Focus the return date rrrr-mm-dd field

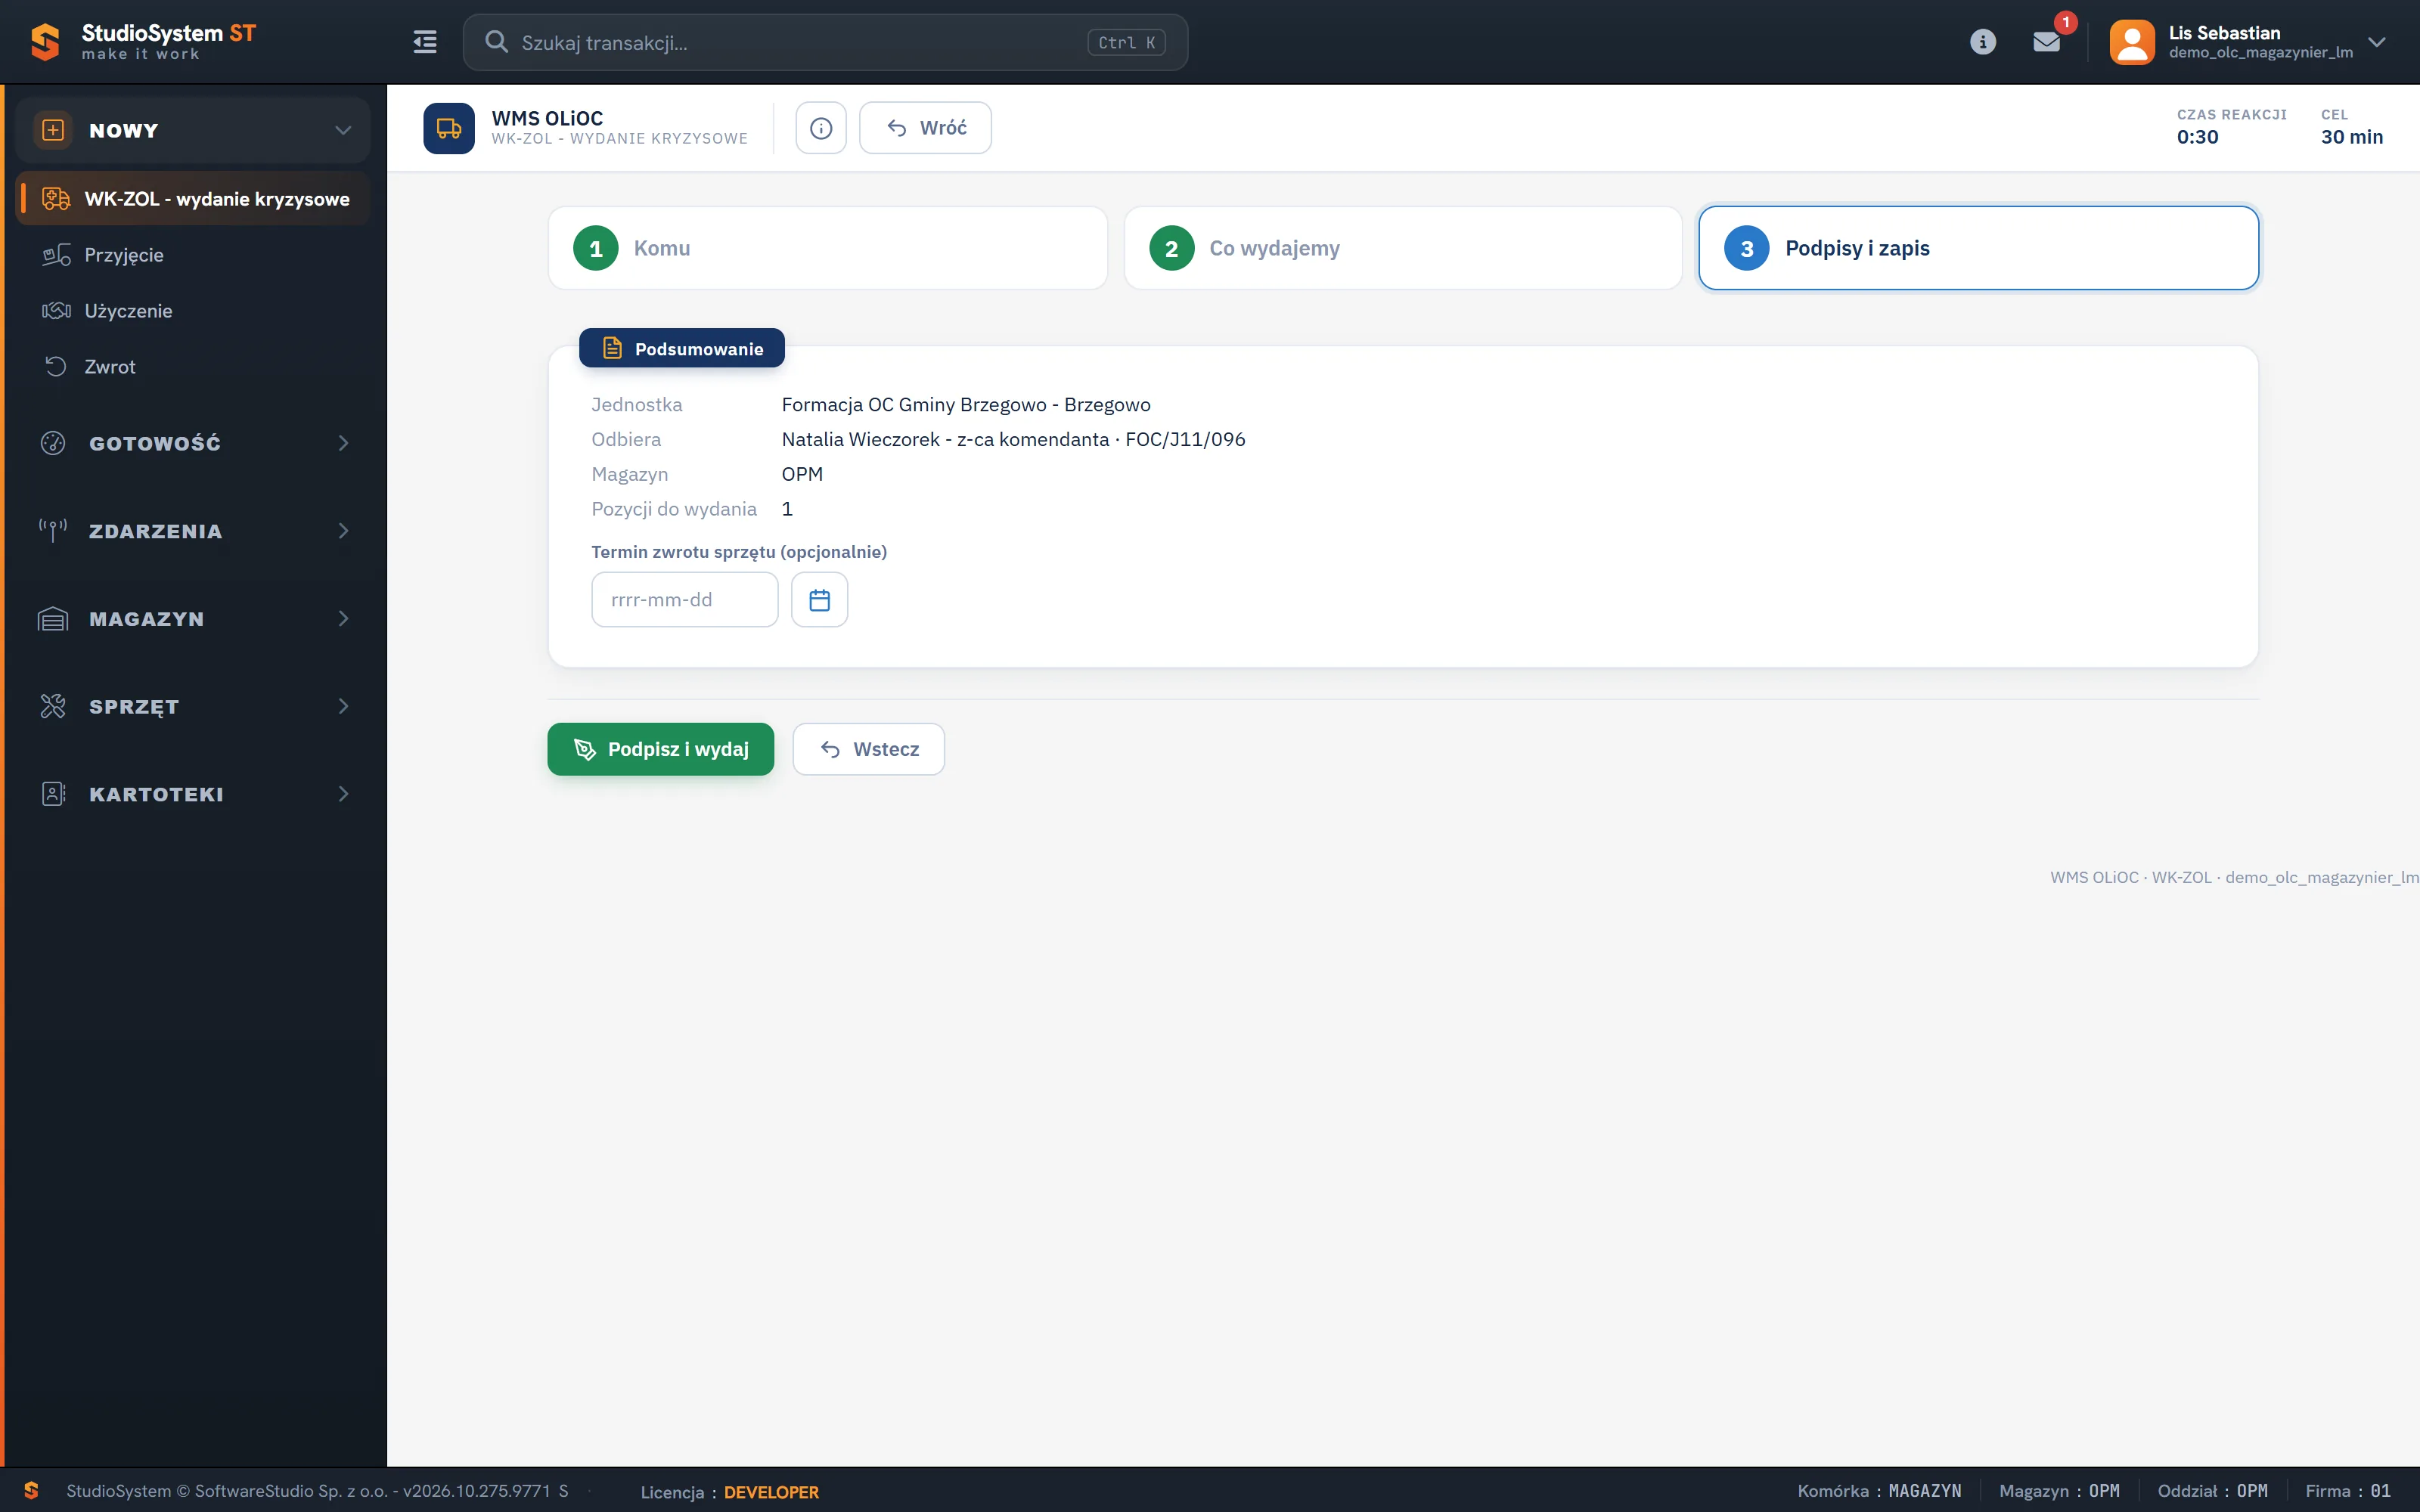tap(684, 600)
